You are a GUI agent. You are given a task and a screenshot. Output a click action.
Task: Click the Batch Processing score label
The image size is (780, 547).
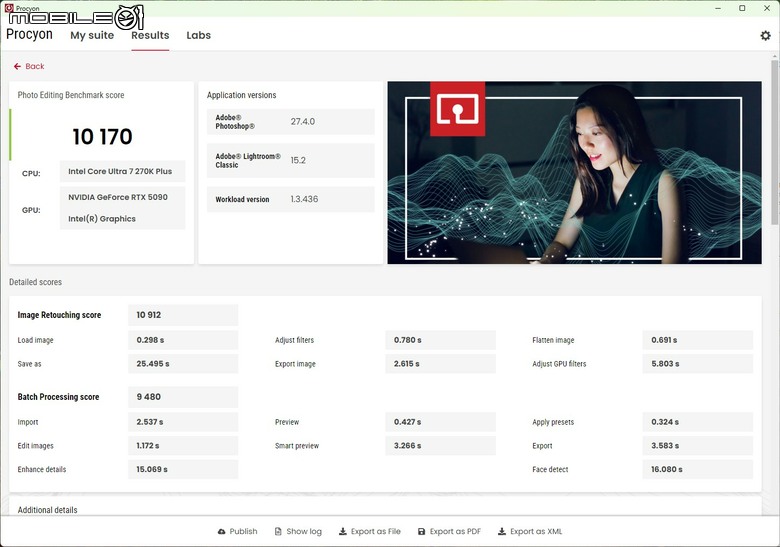[x=58, y=397]
